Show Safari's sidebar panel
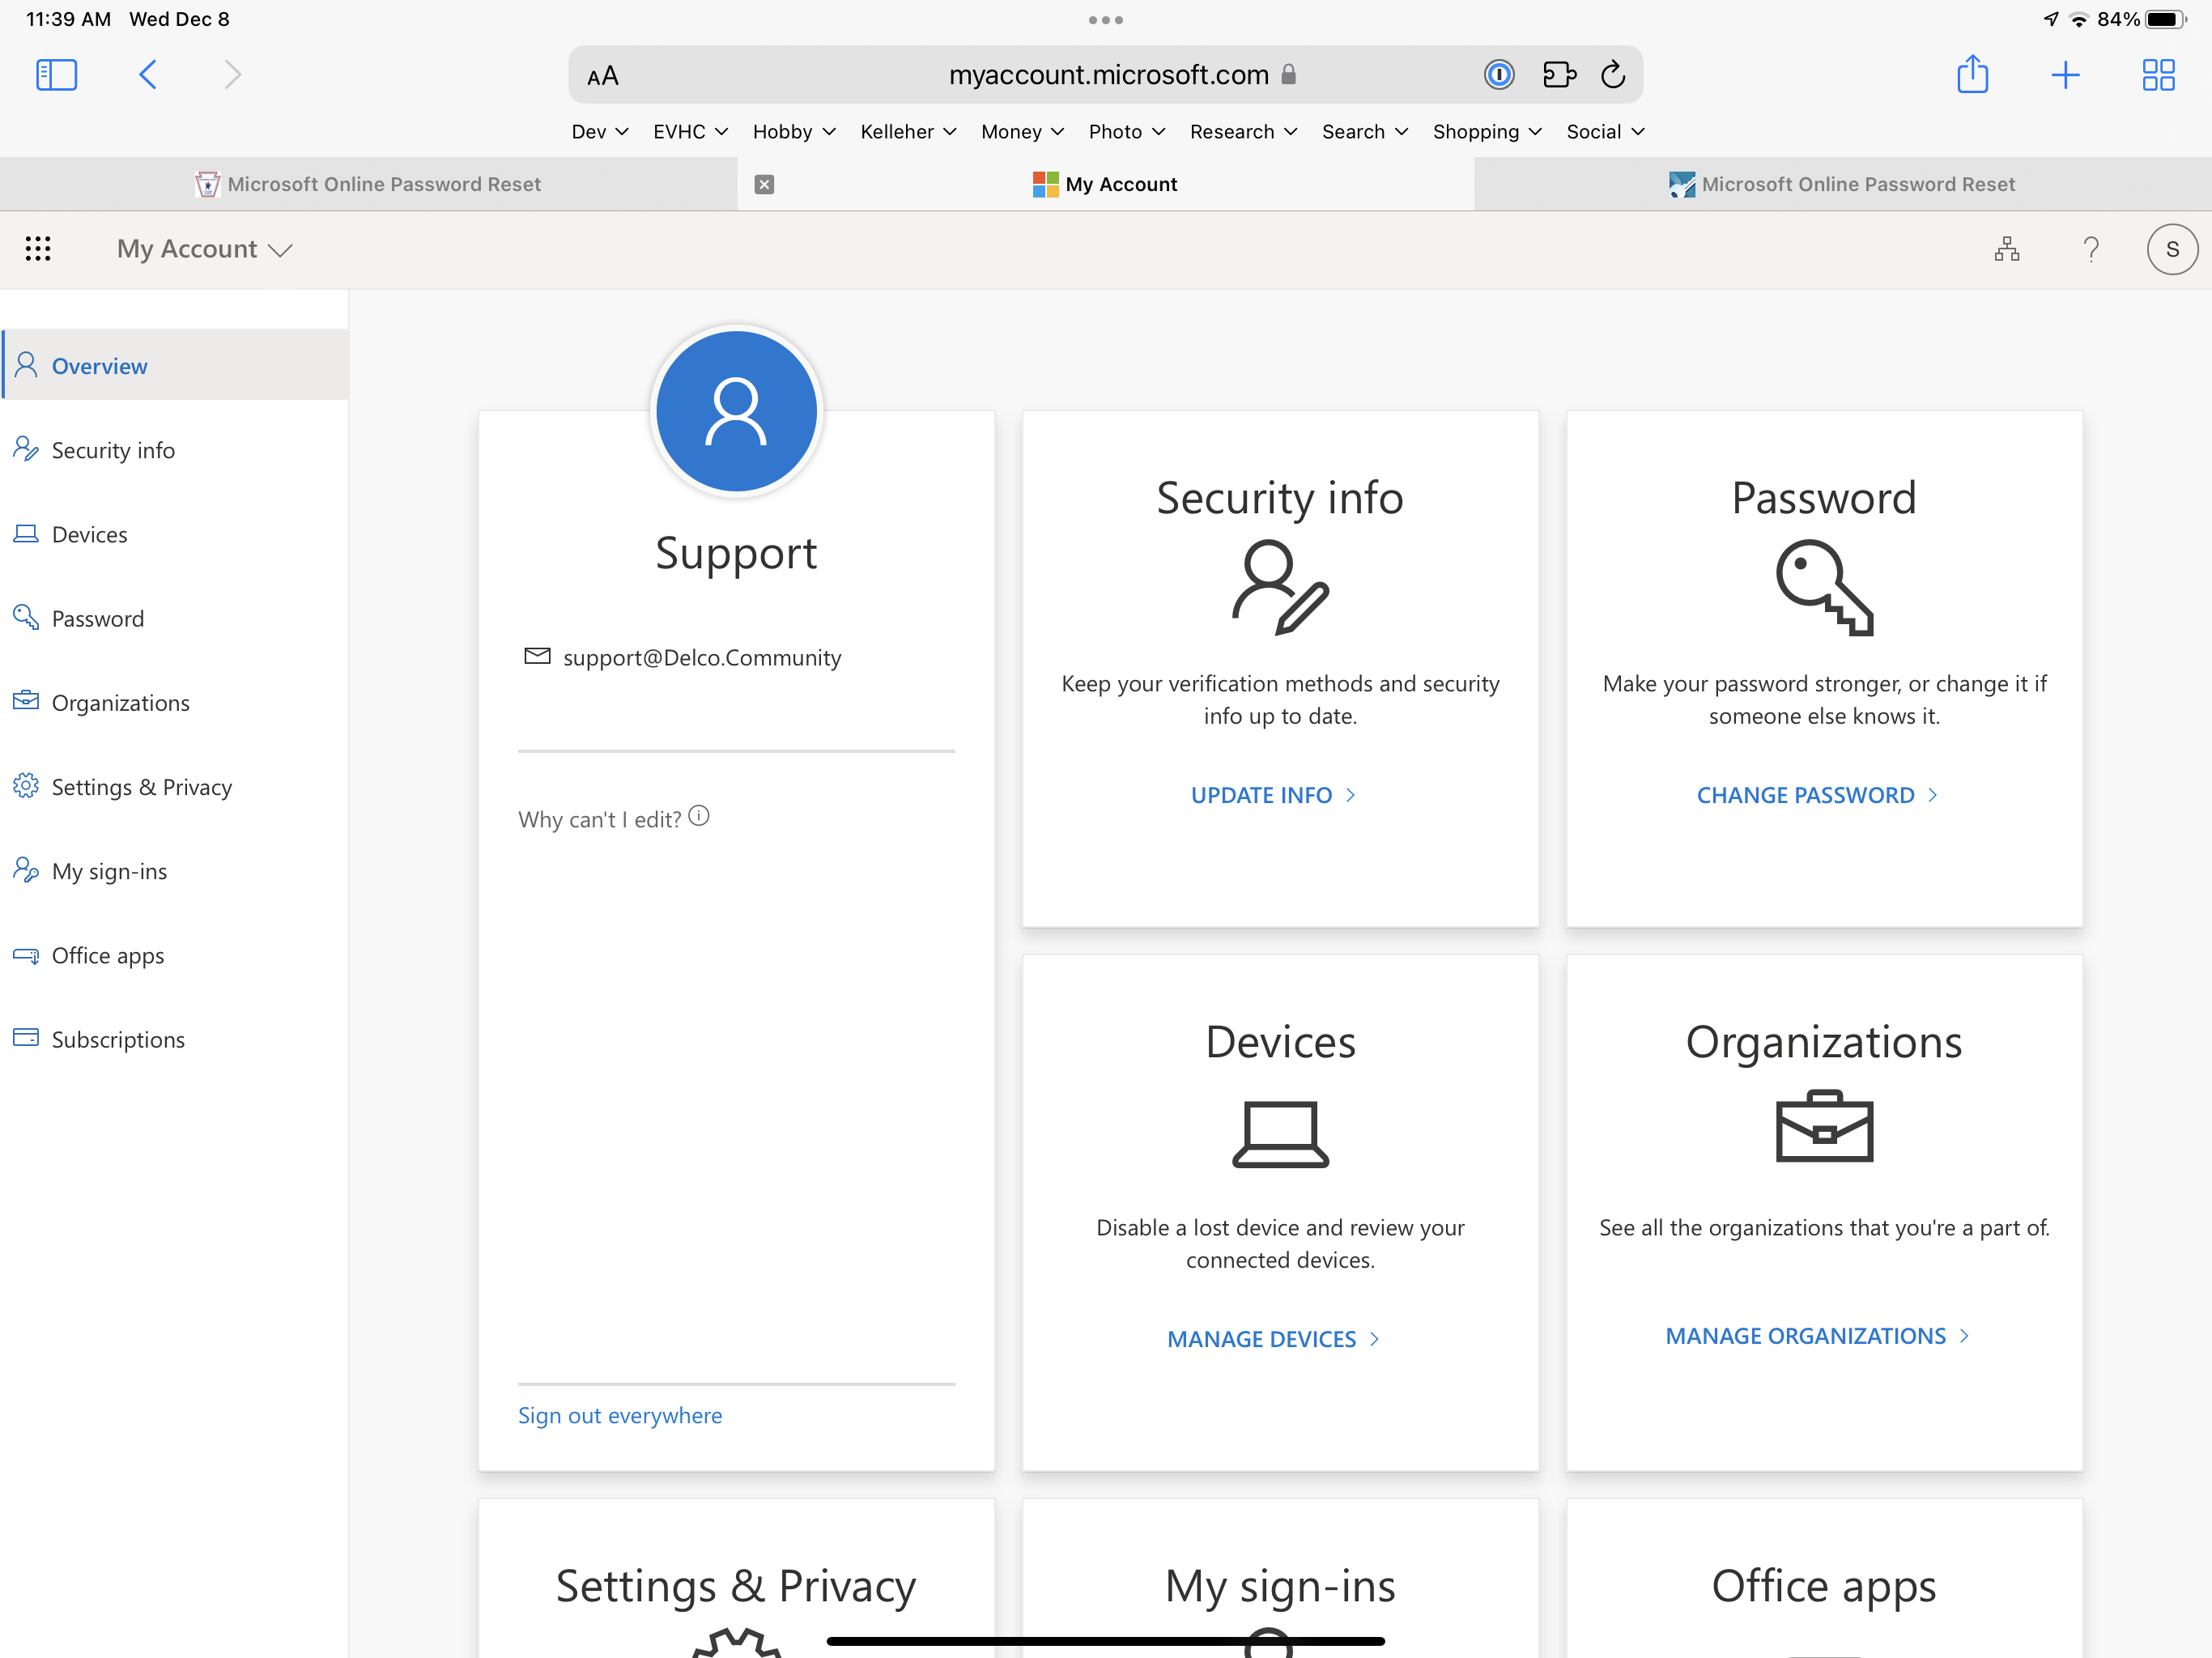Screen dimensions: 2212x1658 57,75
